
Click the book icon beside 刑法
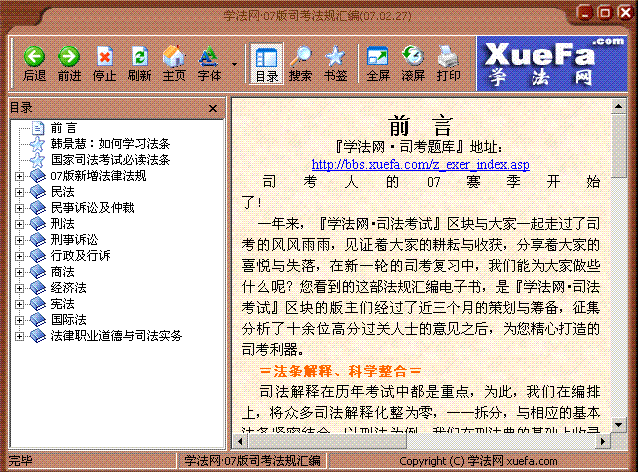(x=38, y=224)
